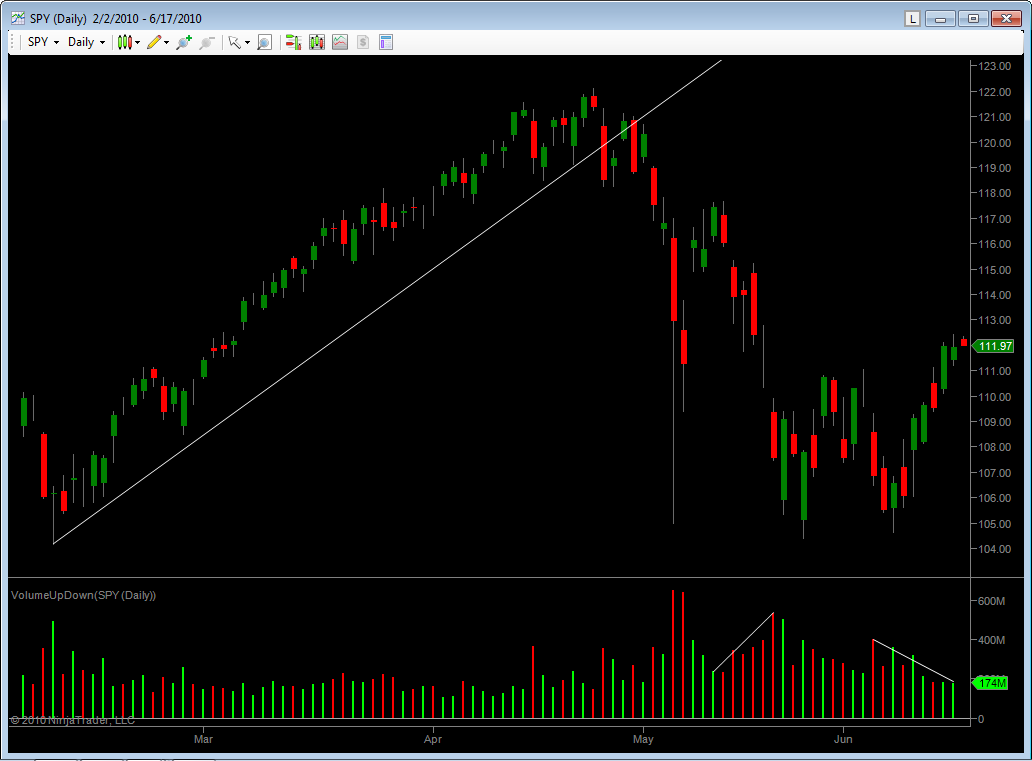
Task: Click the 123.00 price axis label
Action: tap(994, 66)
